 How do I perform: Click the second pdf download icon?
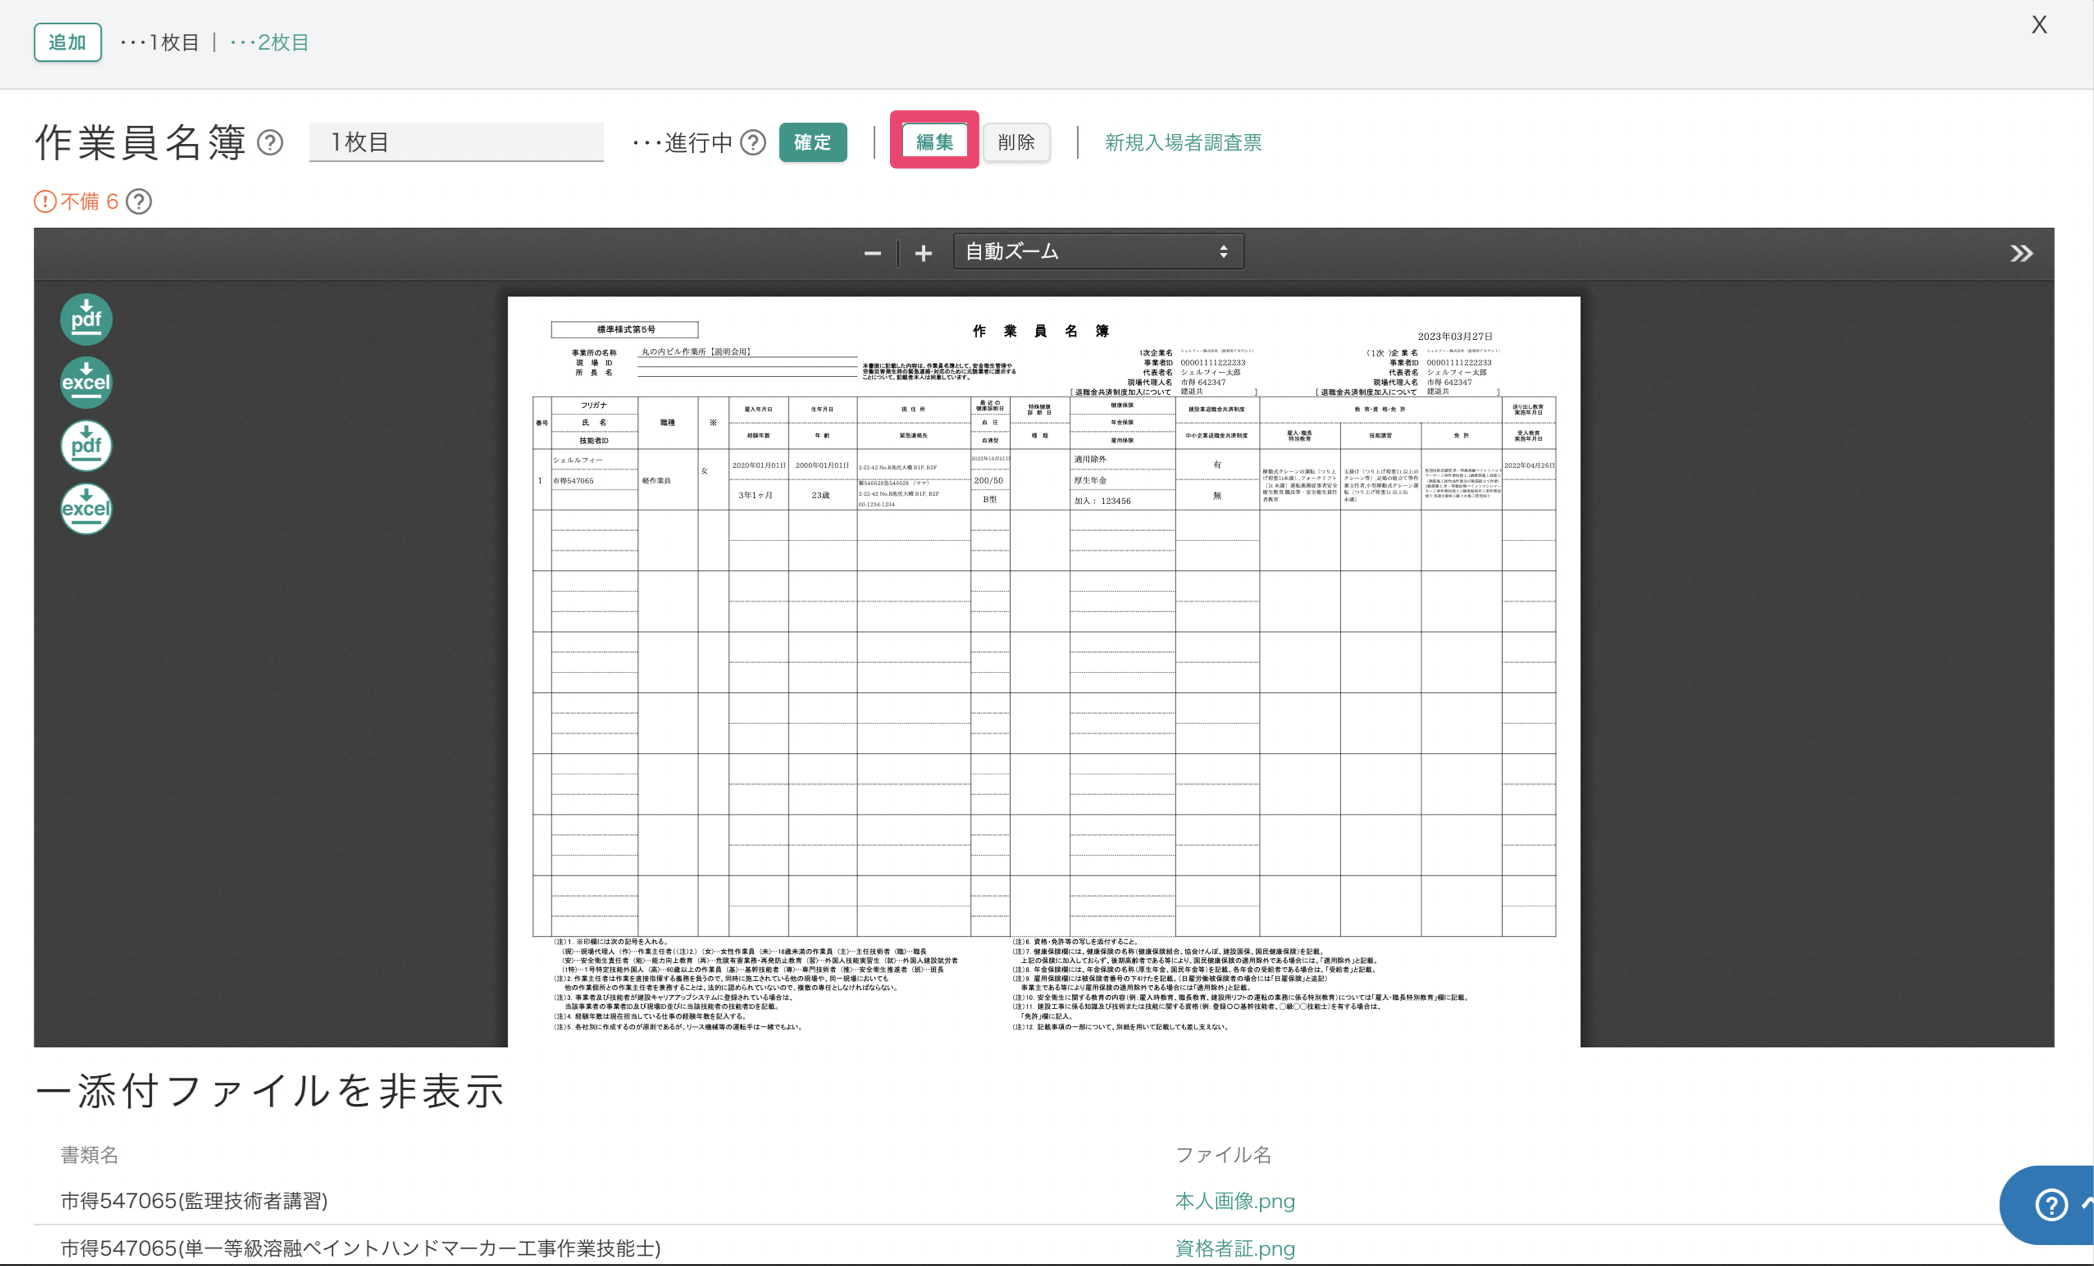tap(86, 445)
